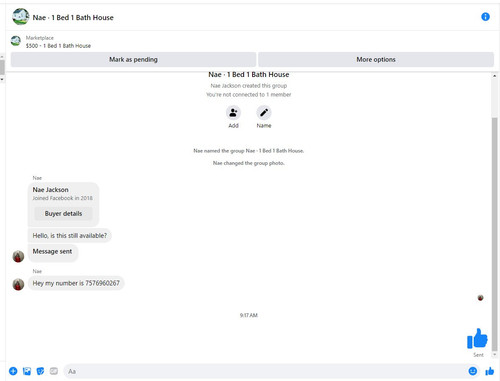The height and width of the screenshot is (381, 500).
Task: Click '9:17 AM' timestamp
Action: [249, 315]
